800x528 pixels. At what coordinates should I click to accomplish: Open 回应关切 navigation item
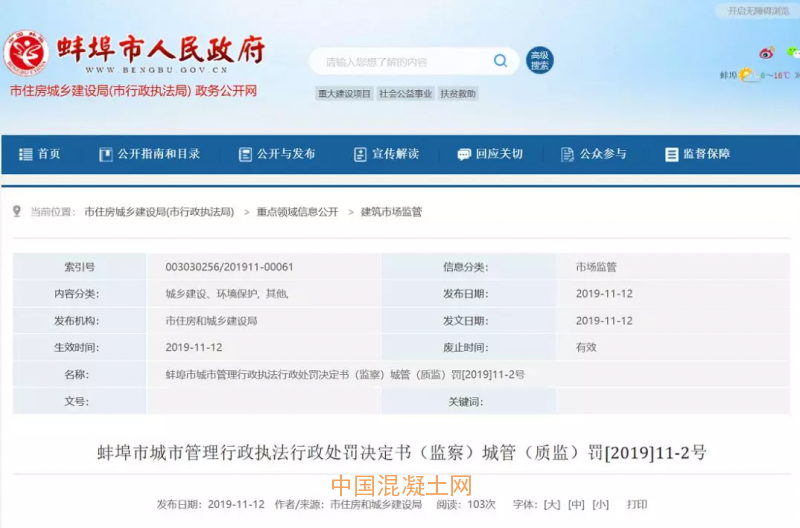(490, 154)
